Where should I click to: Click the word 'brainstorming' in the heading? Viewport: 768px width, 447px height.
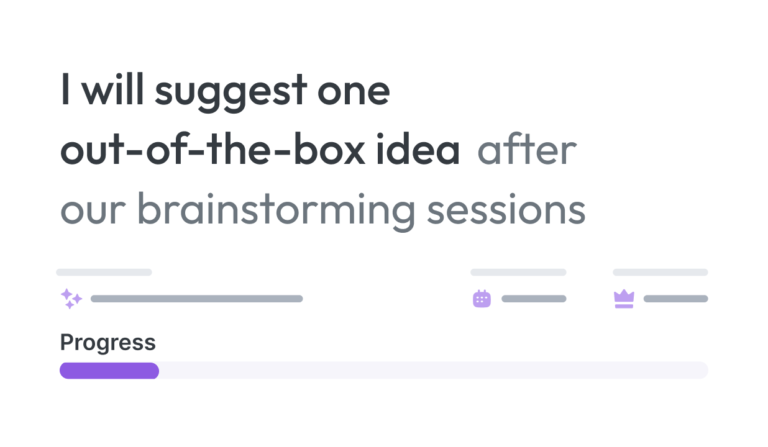point(276,210)
